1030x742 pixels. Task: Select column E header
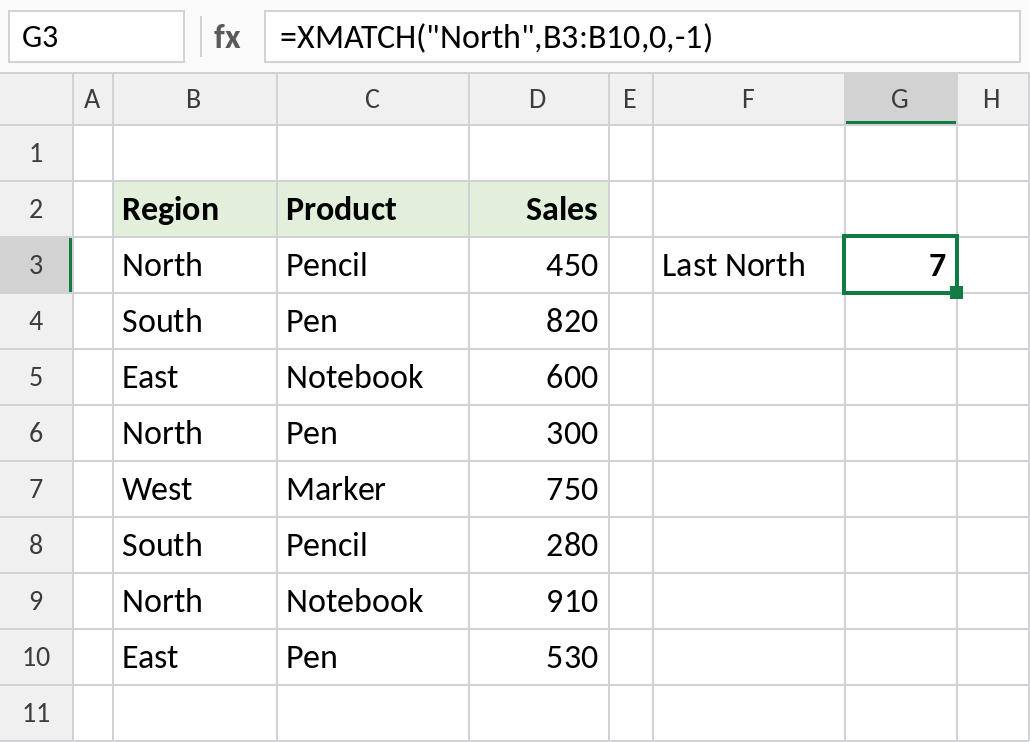pos(631,99)
